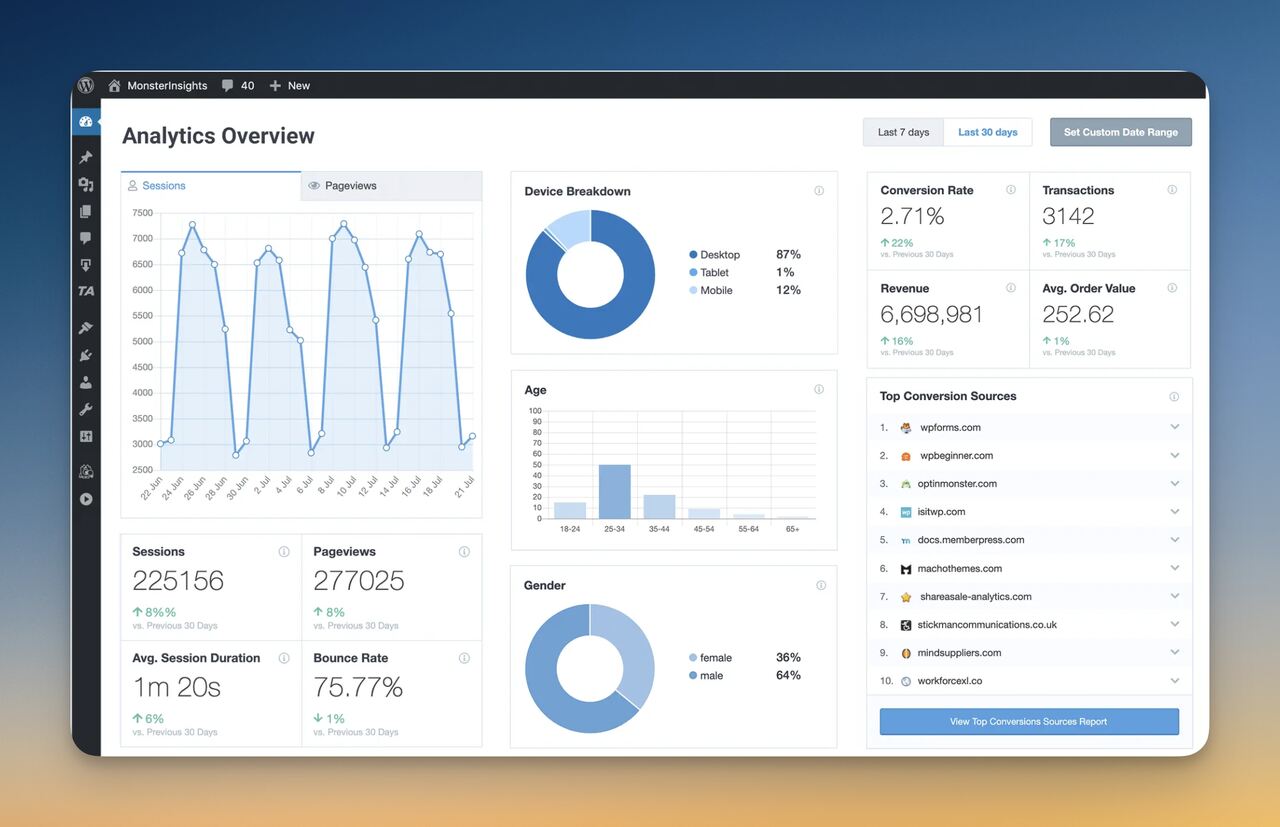Image resolution: width=1280 pixels, height=827 pixels.
Task: Open Tools via the wrench sidebar icon
Action: pyautogui.click(x=86, y=410)
